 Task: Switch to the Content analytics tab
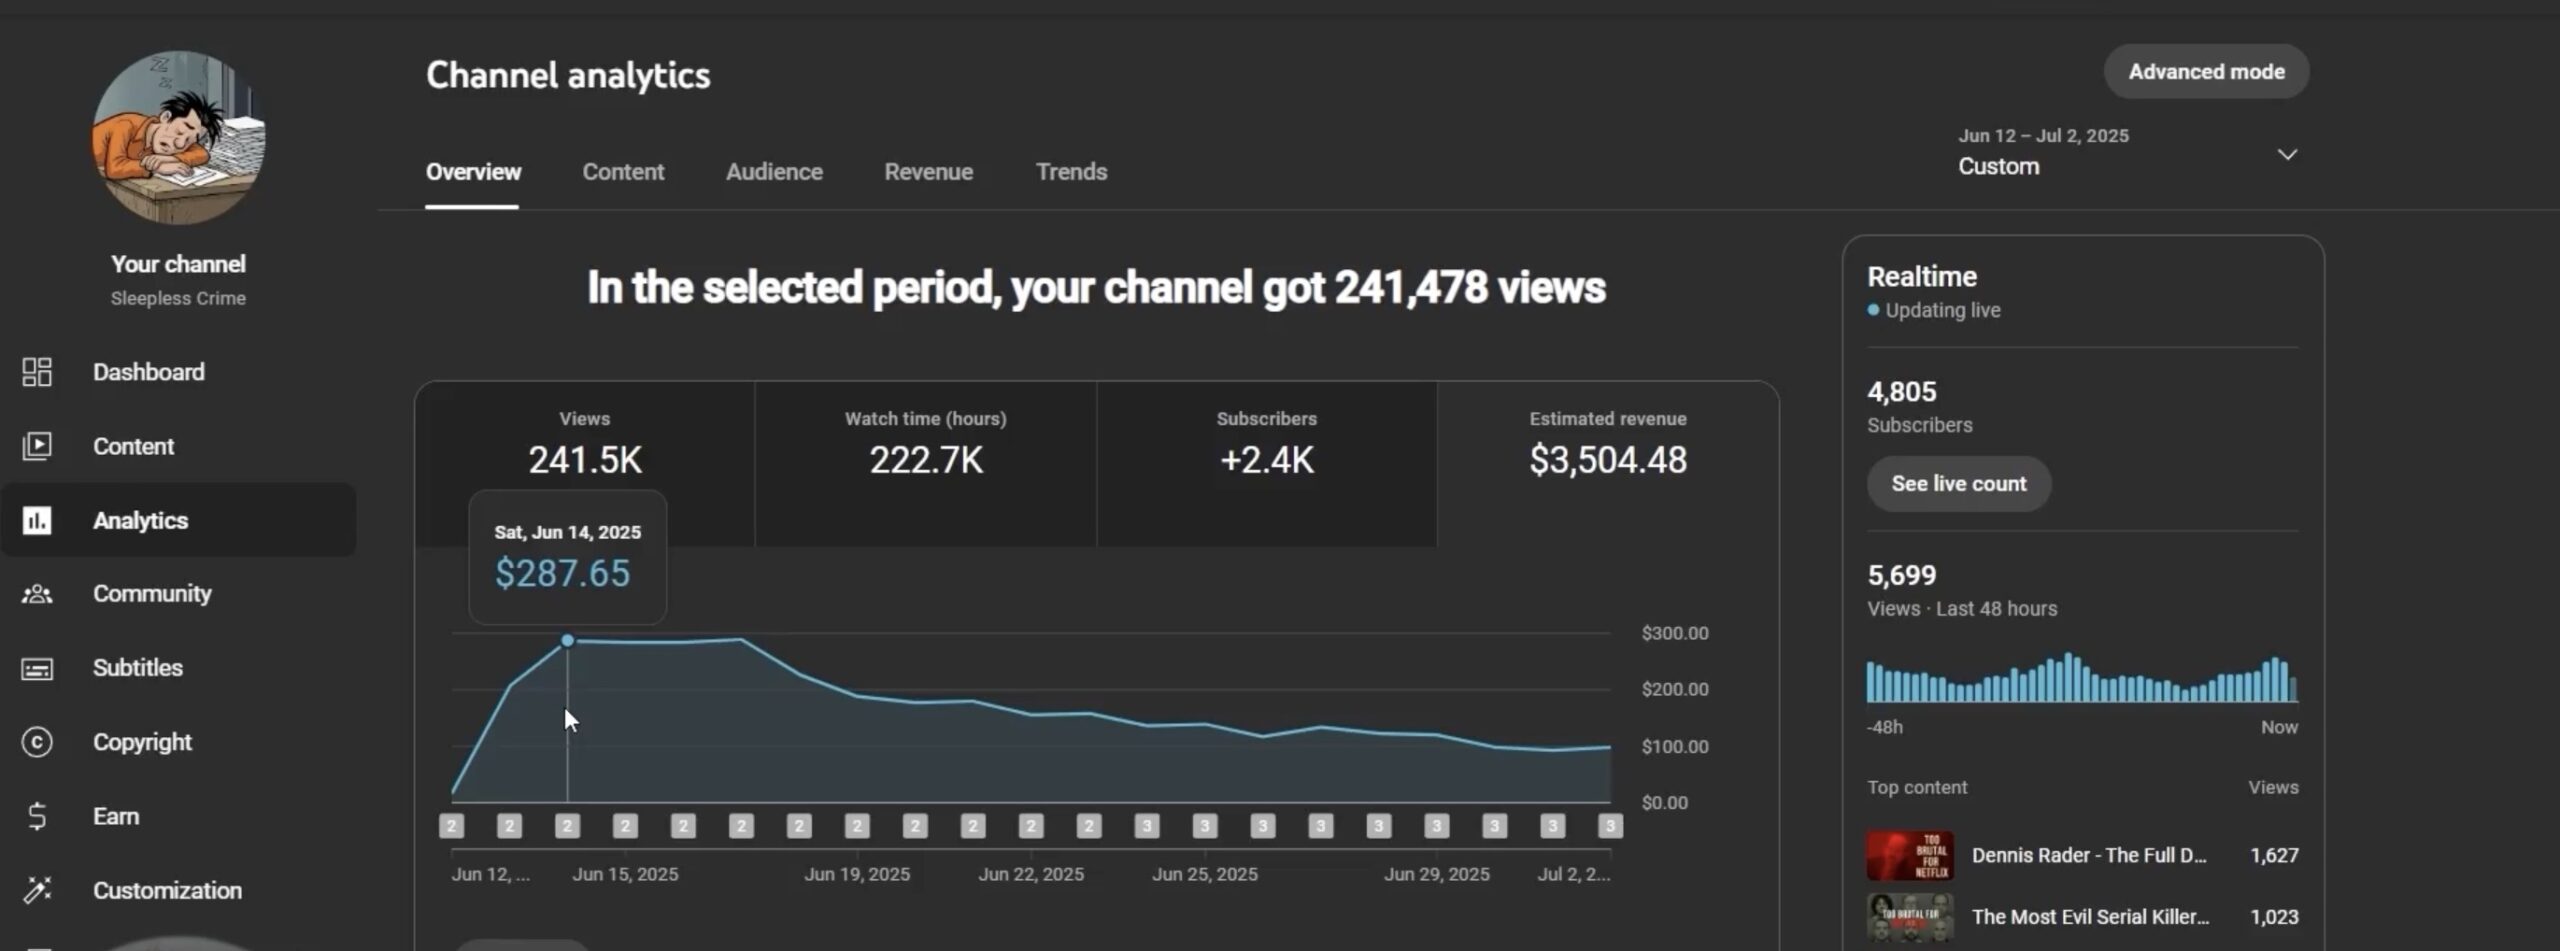click(x=623, y=172)
